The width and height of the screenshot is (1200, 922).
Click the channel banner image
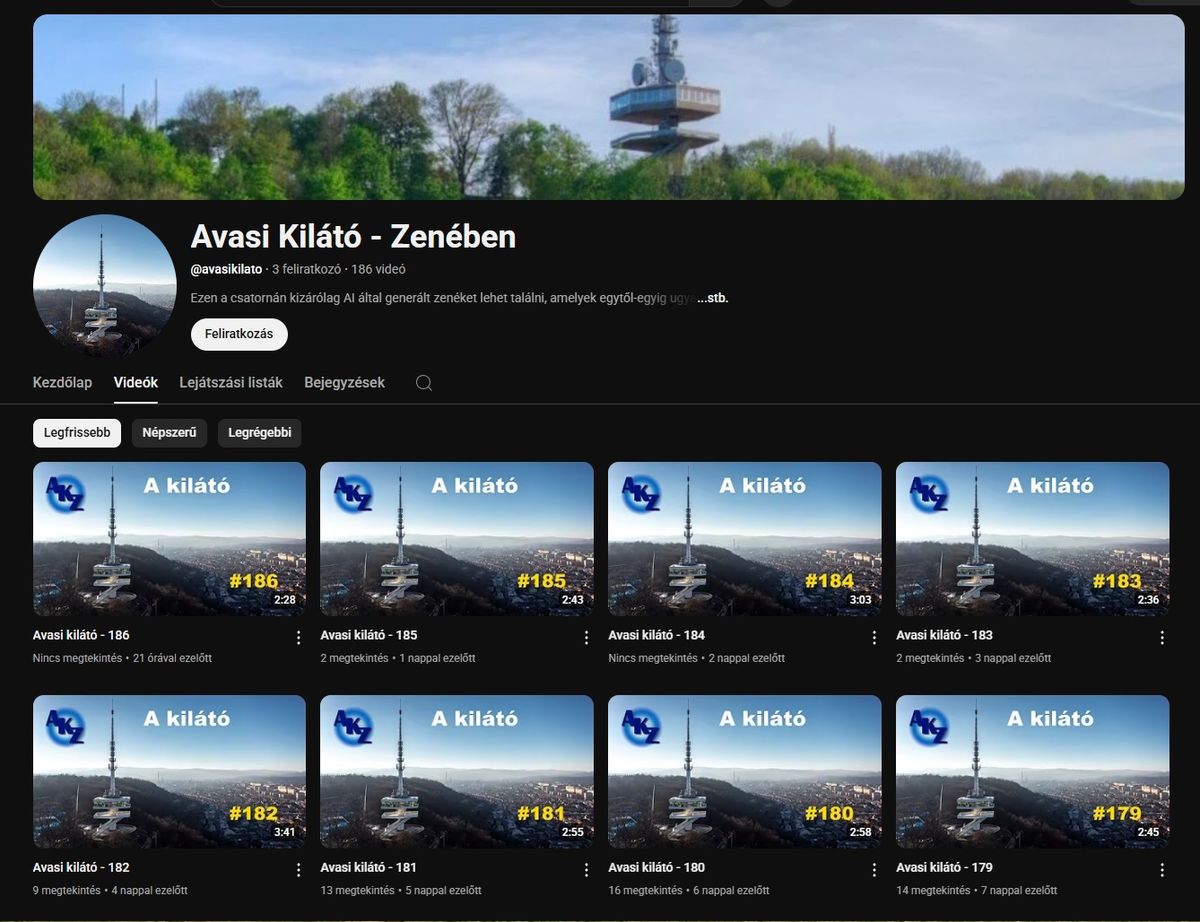coord(609,107)
